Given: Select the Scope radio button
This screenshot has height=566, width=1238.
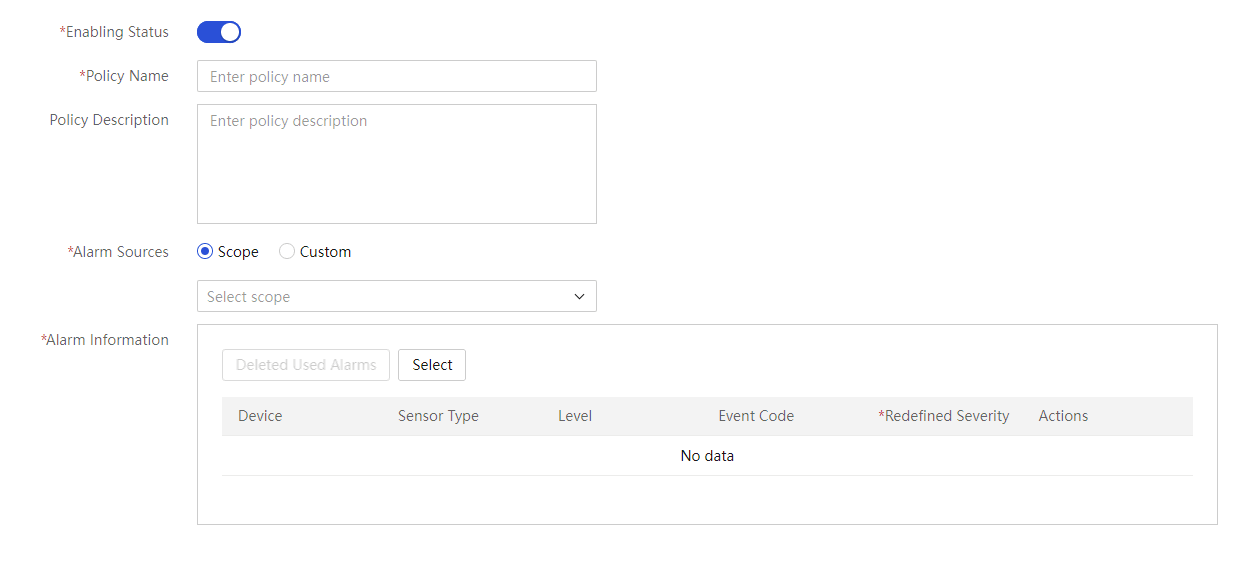Looking at the screenshot, I should (x=205, y=252).
